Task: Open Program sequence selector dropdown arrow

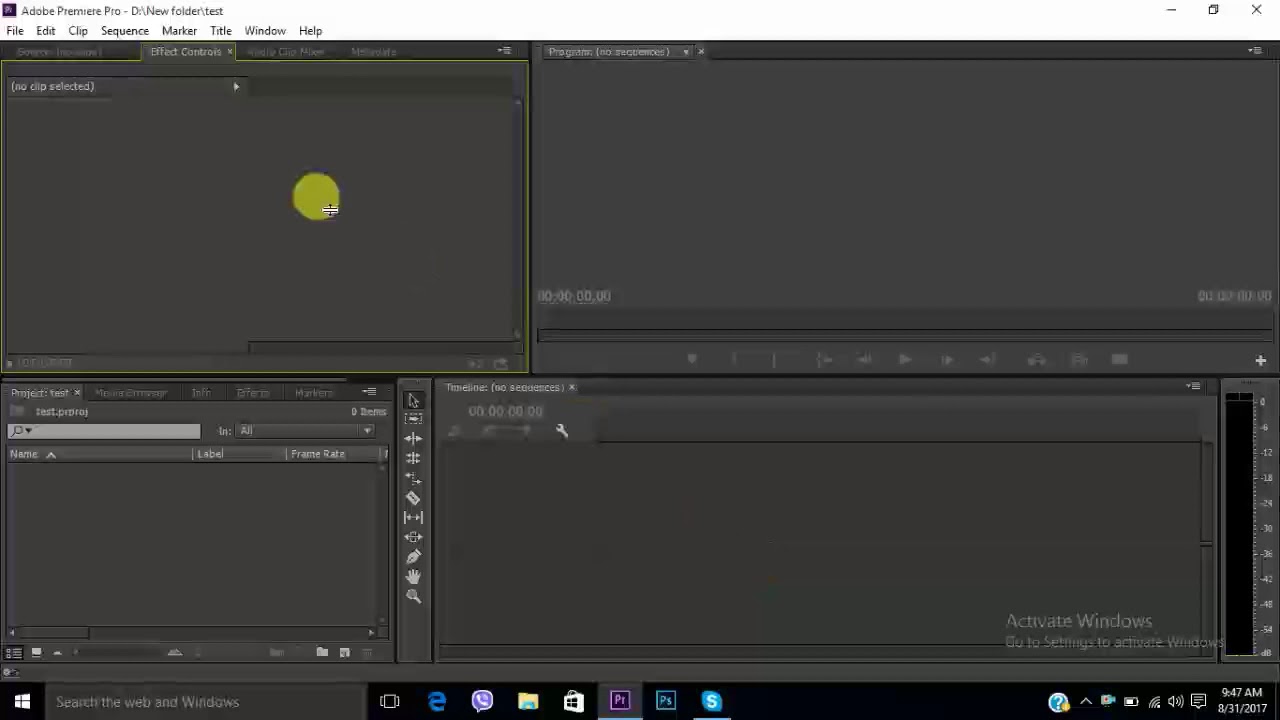Action: [686, 52]
